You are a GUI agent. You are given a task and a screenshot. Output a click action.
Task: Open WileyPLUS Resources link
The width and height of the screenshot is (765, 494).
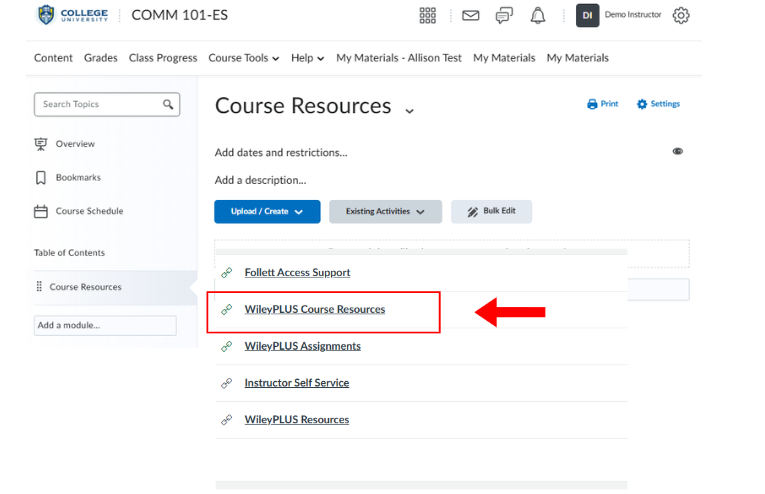(297, 420)
